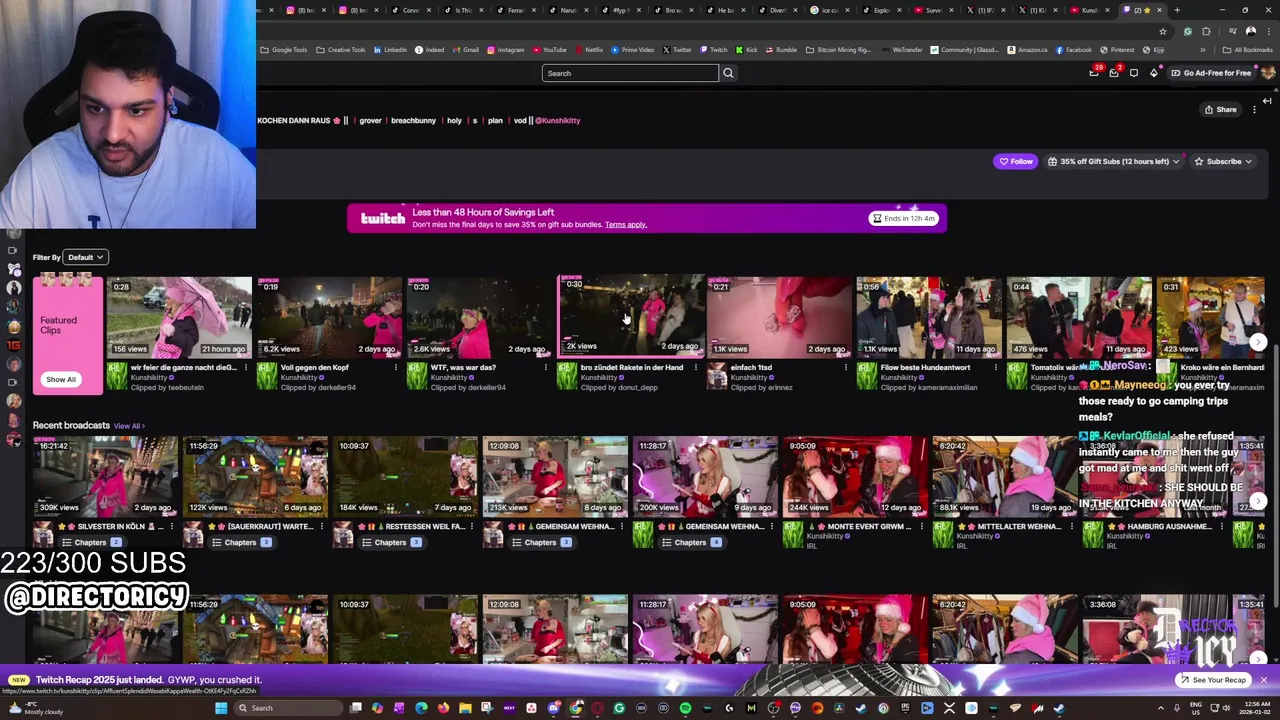Click Go Ad-Free for Free button

[x=1211, y=73]
